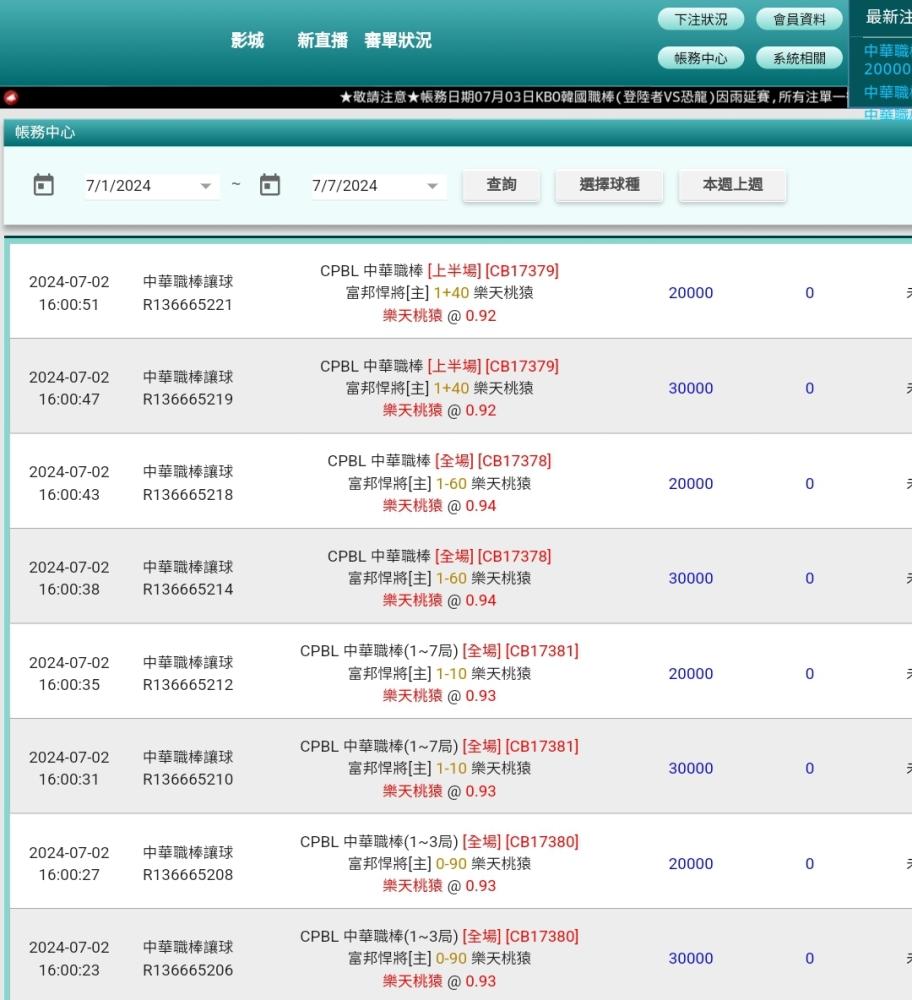Click the 系統相關 button

[799, 58]
